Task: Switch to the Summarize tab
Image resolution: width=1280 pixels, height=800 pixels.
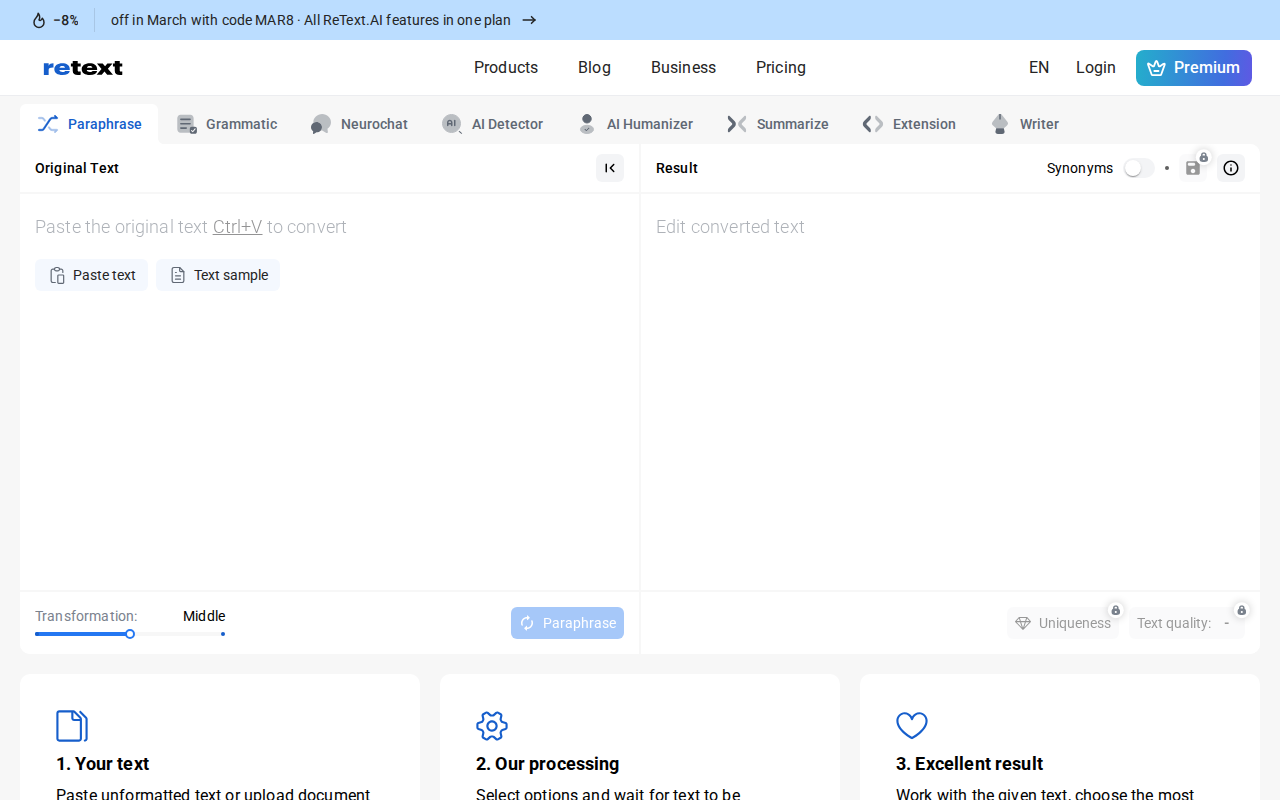Action: click(x=777, y=124)
